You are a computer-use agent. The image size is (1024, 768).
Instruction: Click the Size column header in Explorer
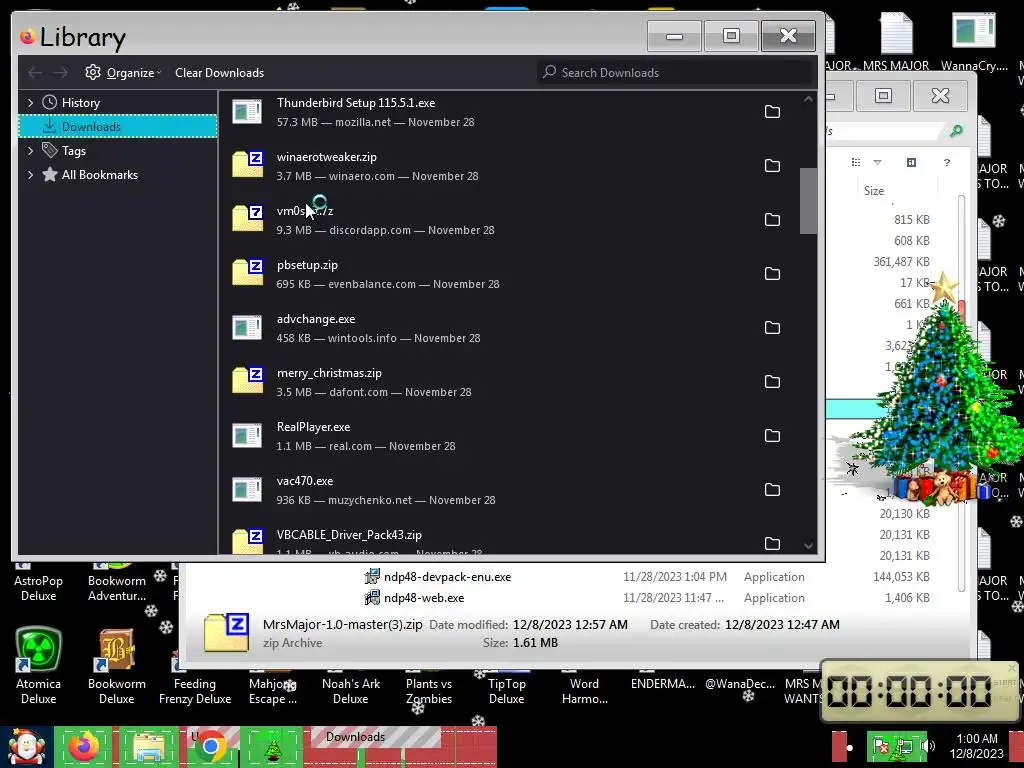coord(874,191)
